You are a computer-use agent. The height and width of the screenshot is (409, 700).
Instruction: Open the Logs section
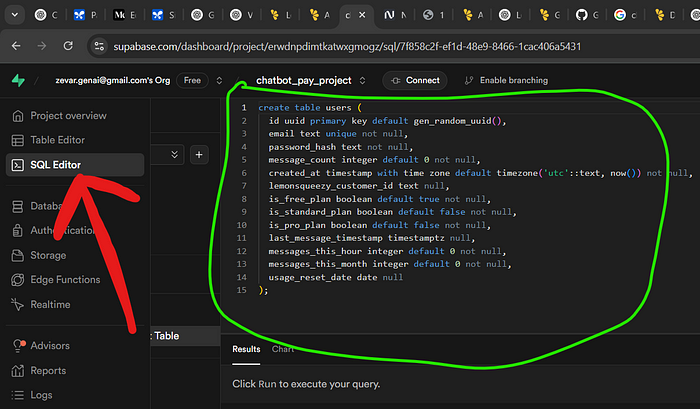(x=32, y=395)
